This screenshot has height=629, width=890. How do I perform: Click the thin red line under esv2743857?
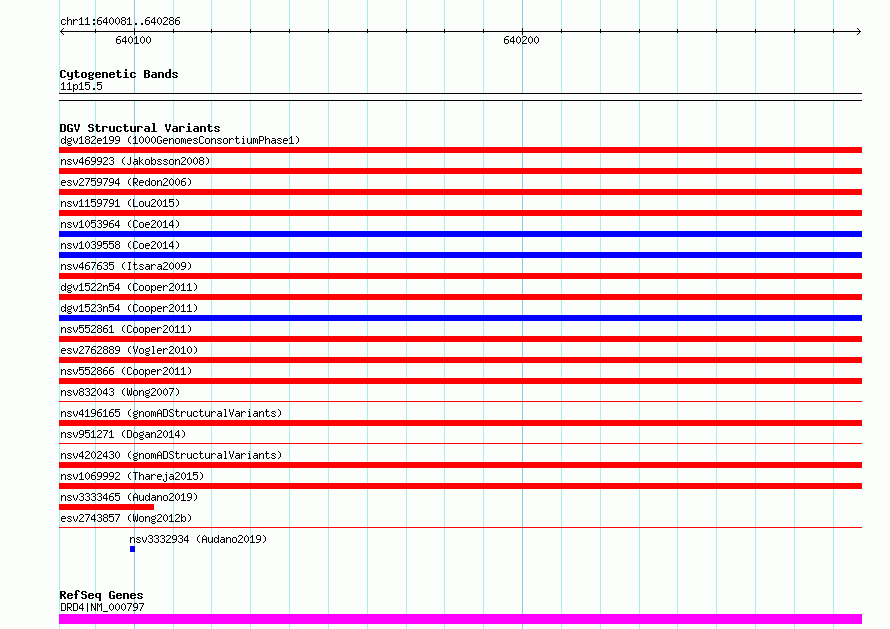[460, 527]
